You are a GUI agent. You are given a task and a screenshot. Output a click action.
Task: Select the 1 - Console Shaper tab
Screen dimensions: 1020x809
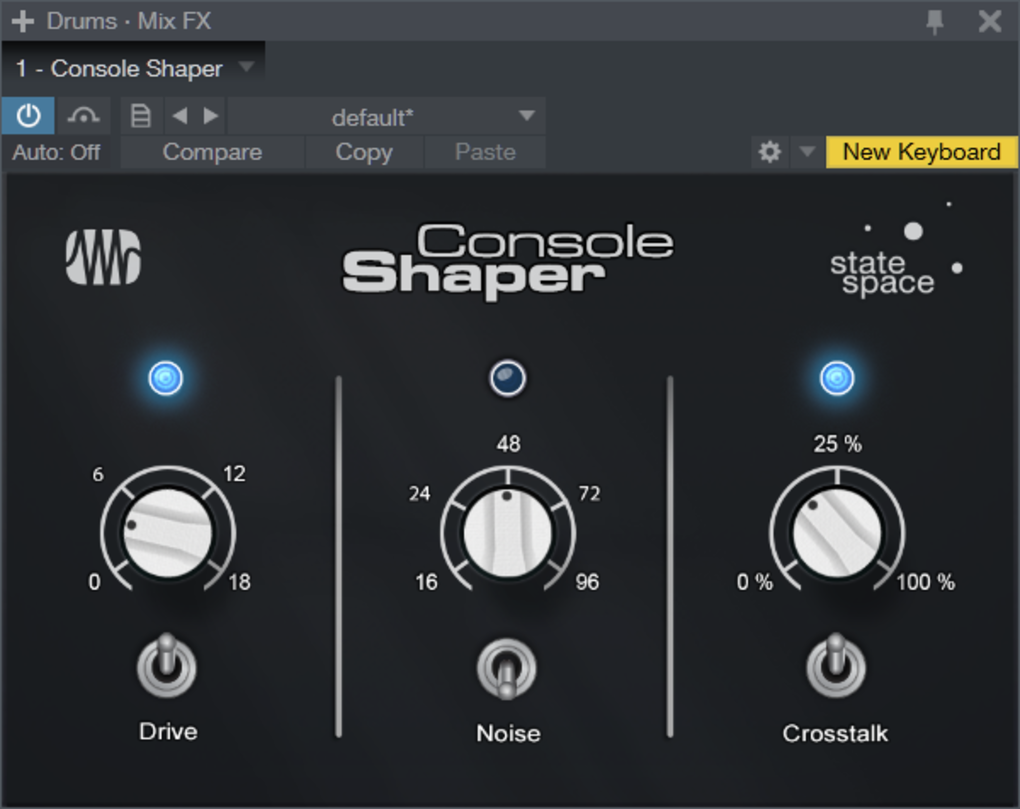point(133,68)
